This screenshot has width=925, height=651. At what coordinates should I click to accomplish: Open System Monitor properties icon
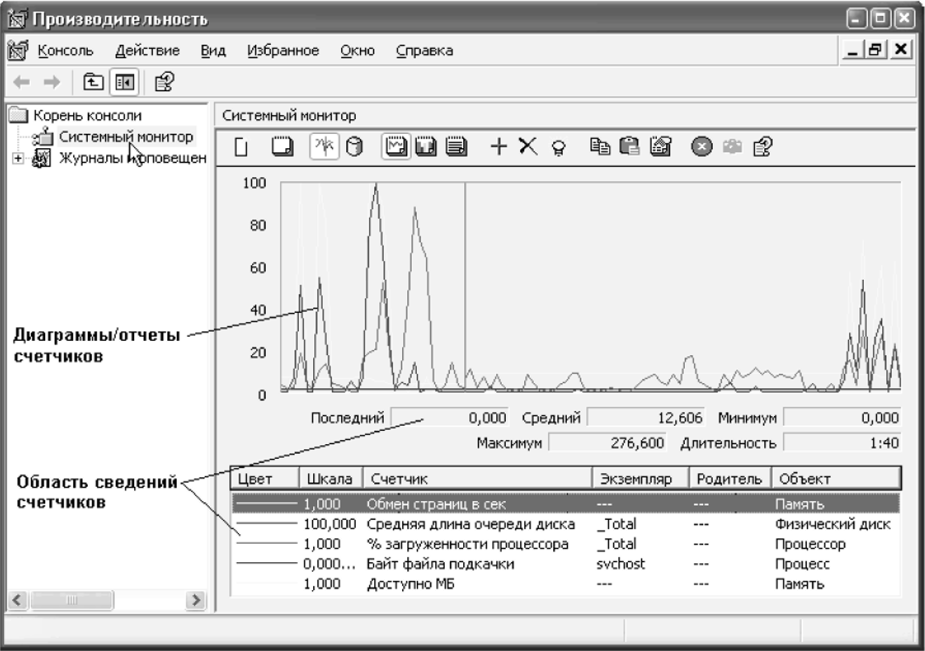[660, 146]
